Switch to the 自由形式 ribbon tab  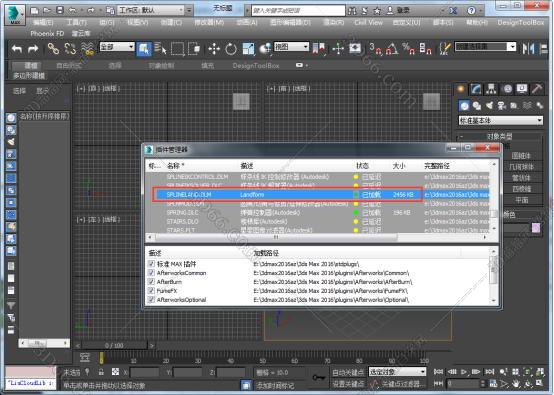point(69,66)
